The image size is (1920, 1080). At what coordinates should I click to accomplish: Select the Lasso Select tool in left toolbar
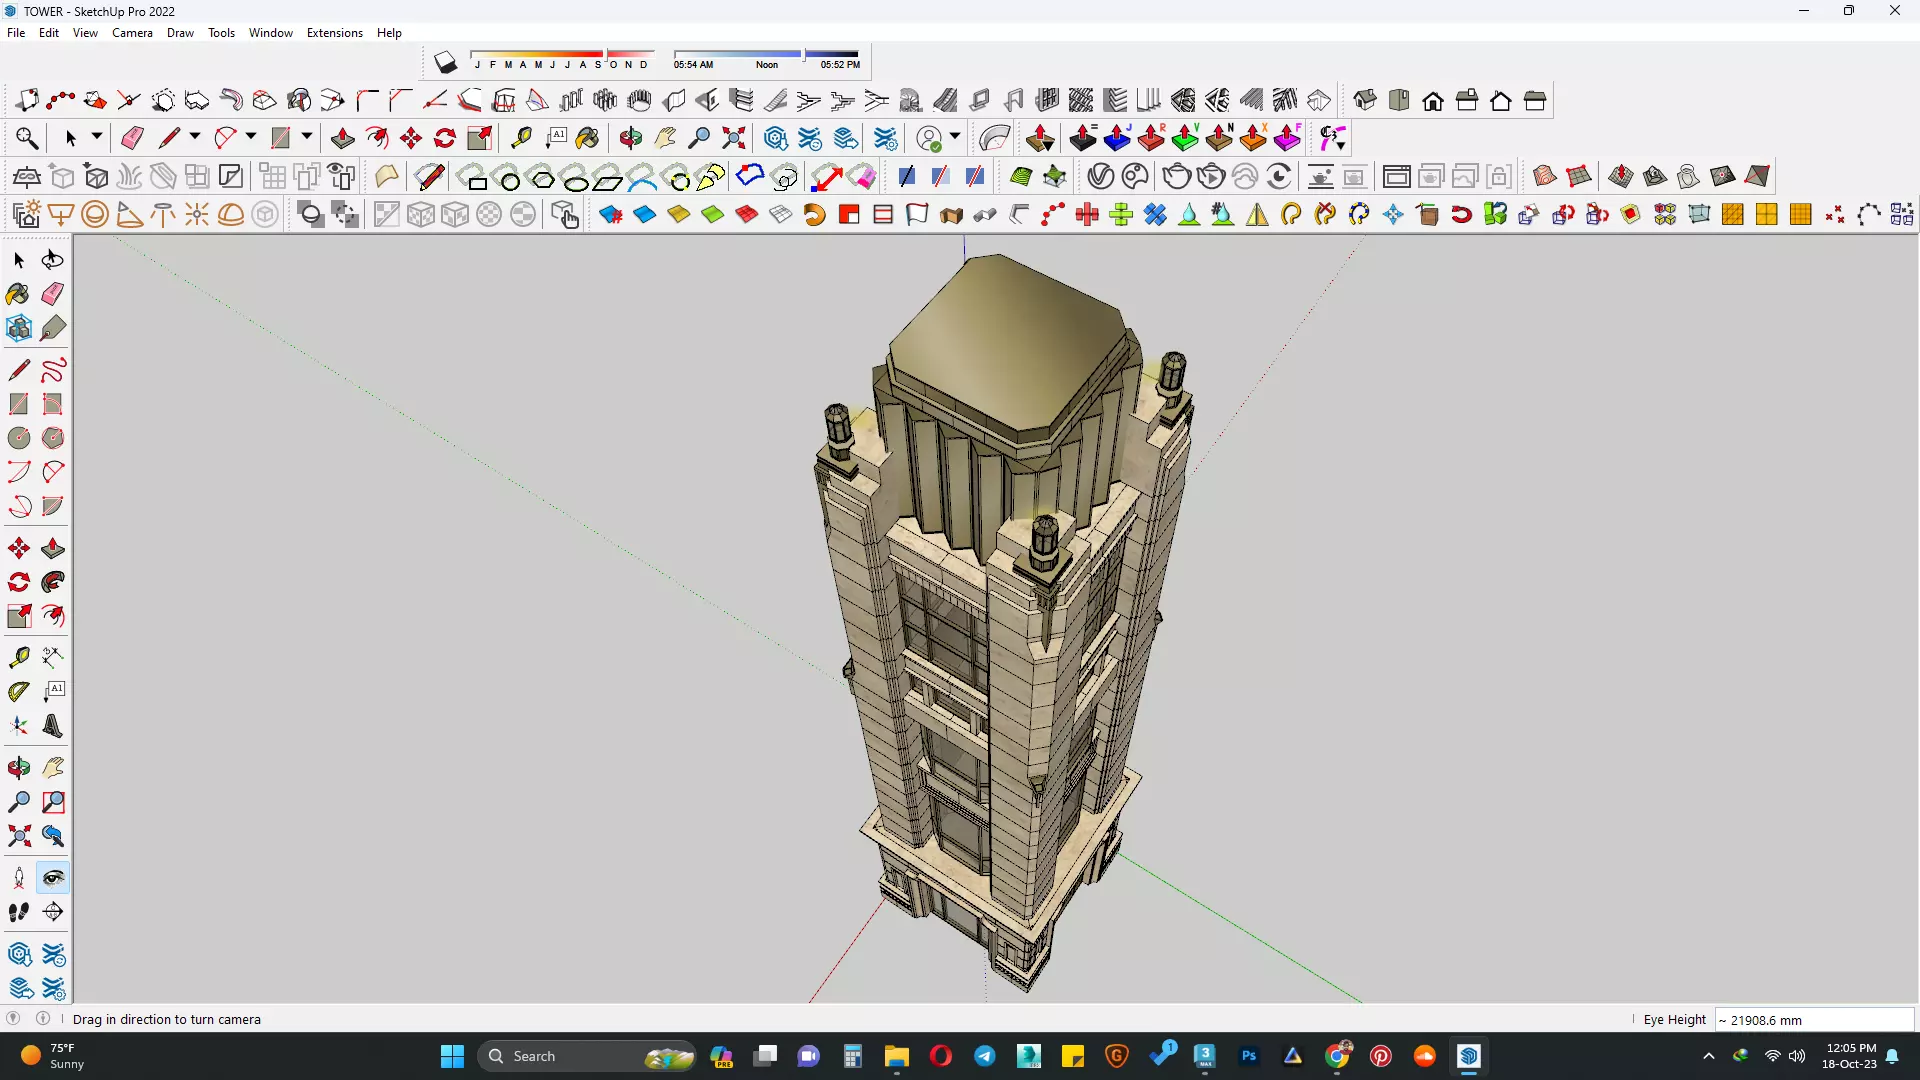pos(53,260)
